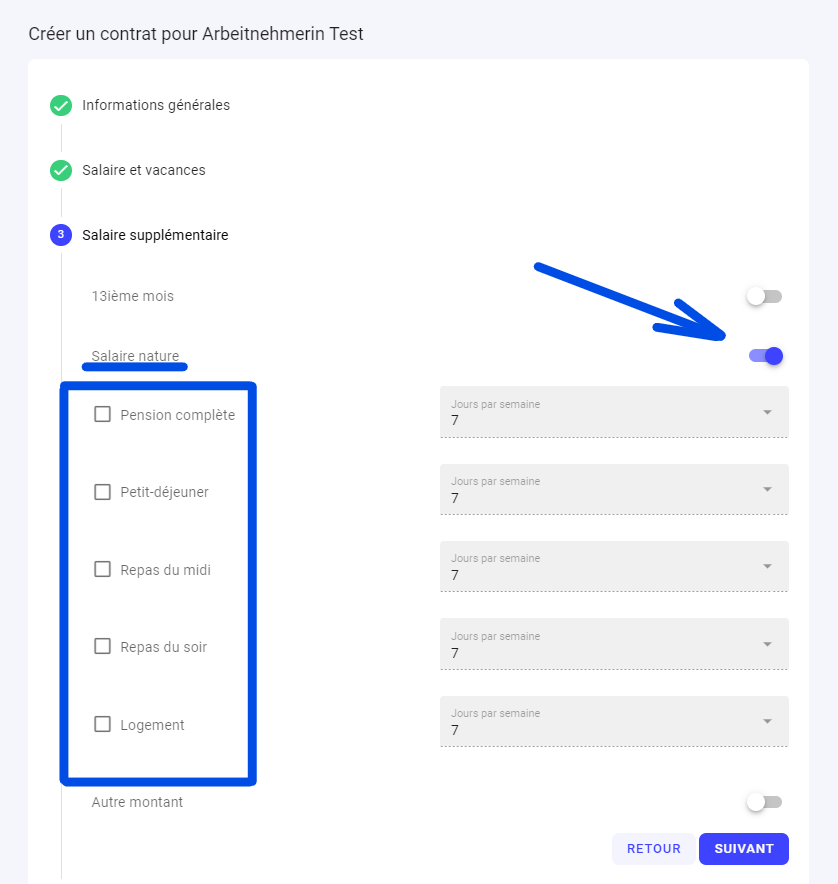
Task: Check the Pension complète checkbox
Action: click(x=102, y=414)
